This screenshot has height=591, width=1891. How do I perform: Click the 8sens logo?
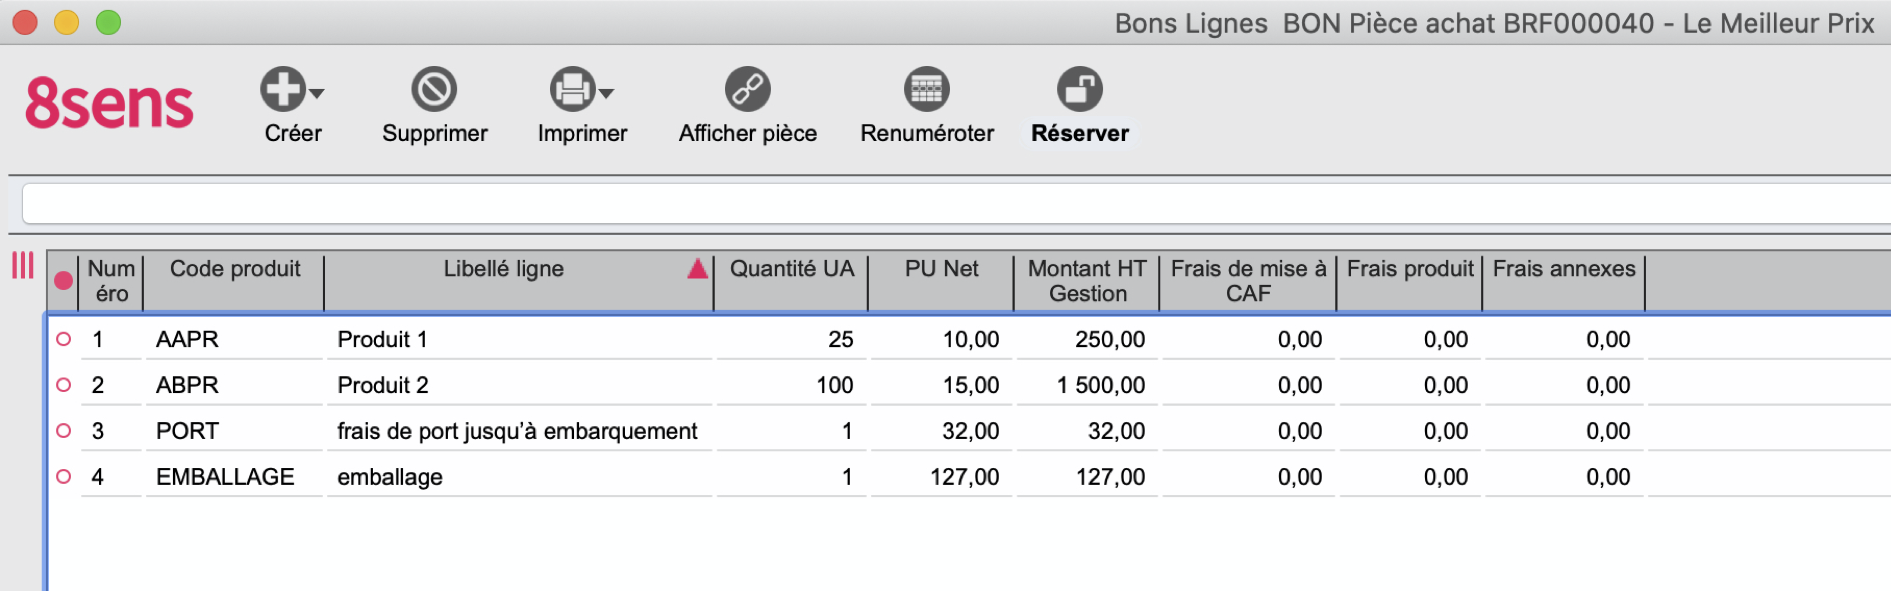tap(109, 104)
